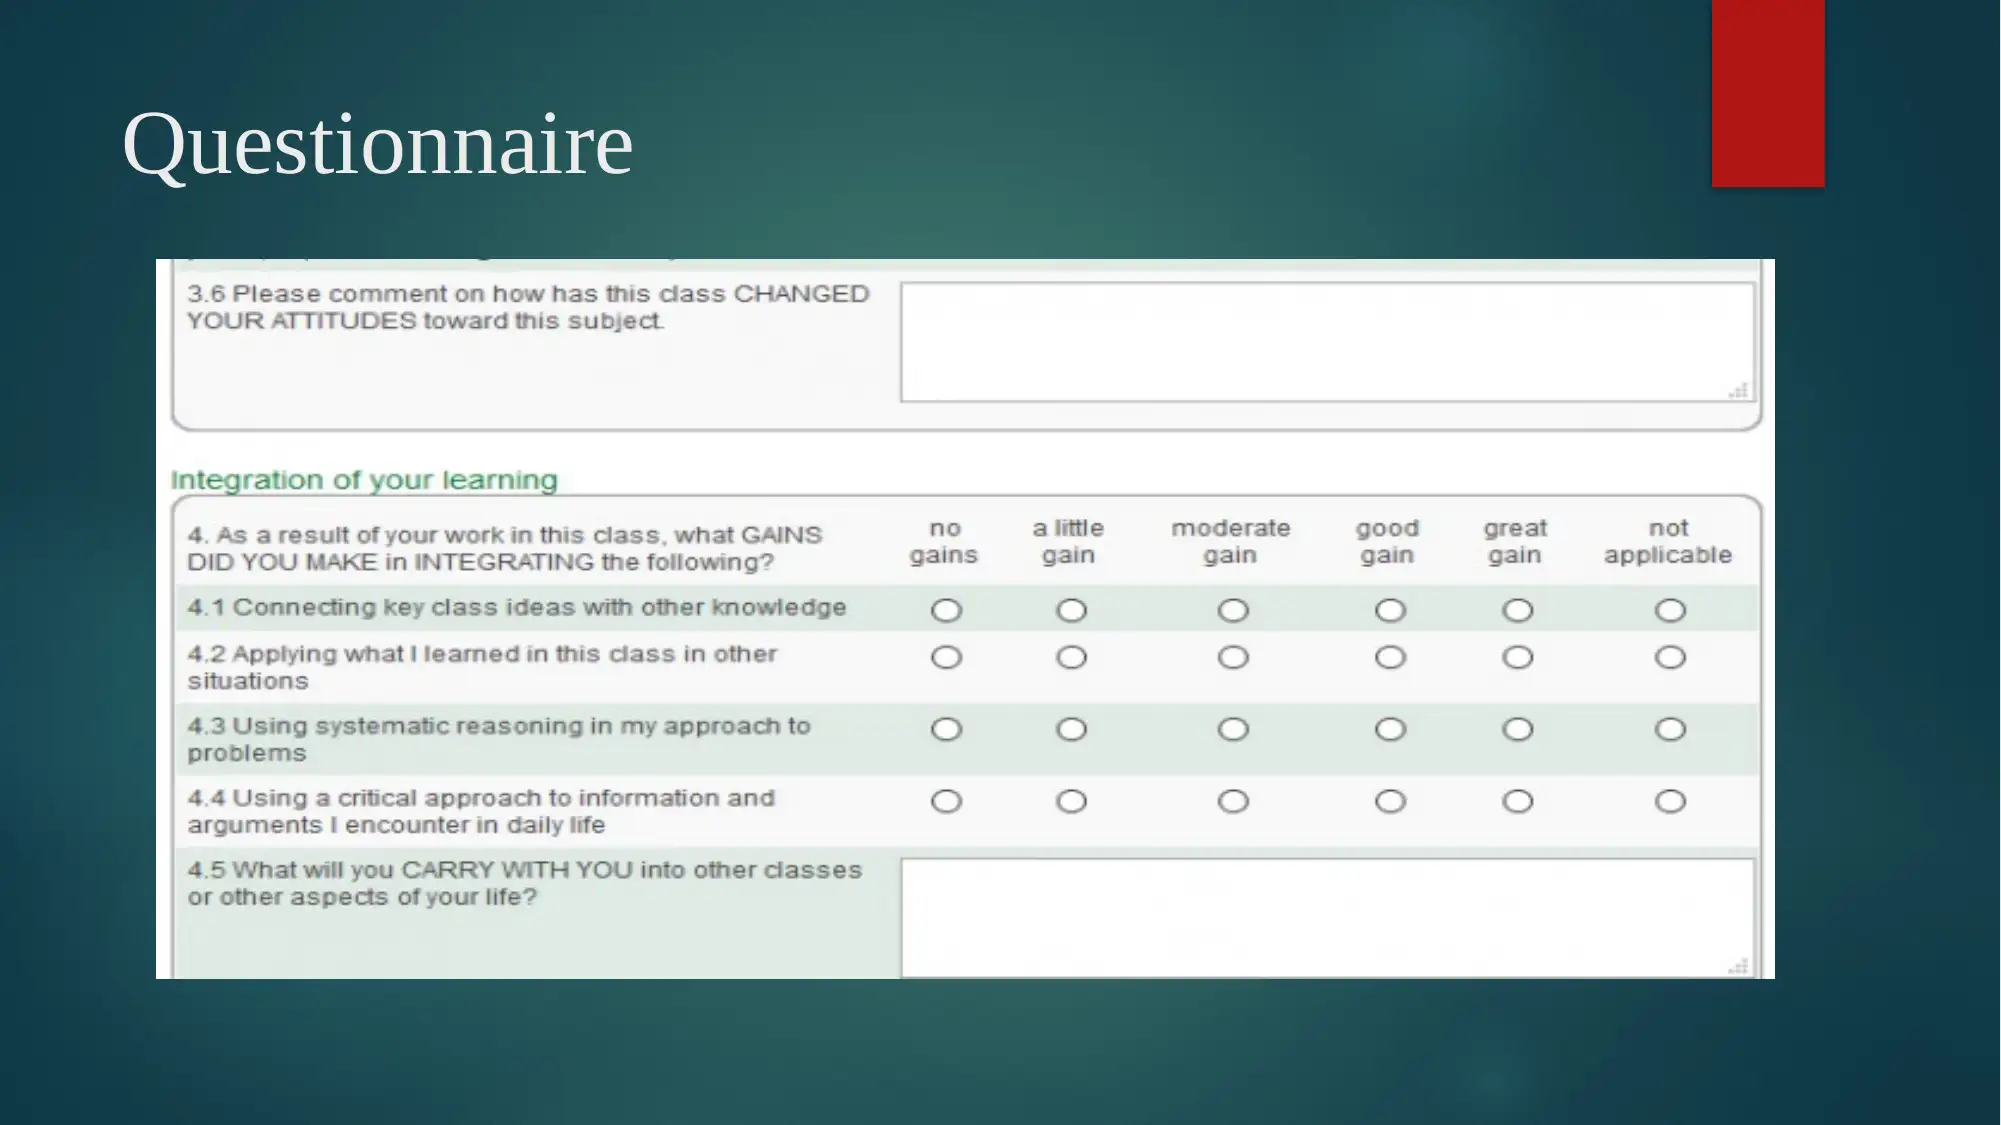Viewport: 2001px width, 1125px height.
Task: Click question text '4.3 Using systematic reasoning'
Action: (499, 739)
